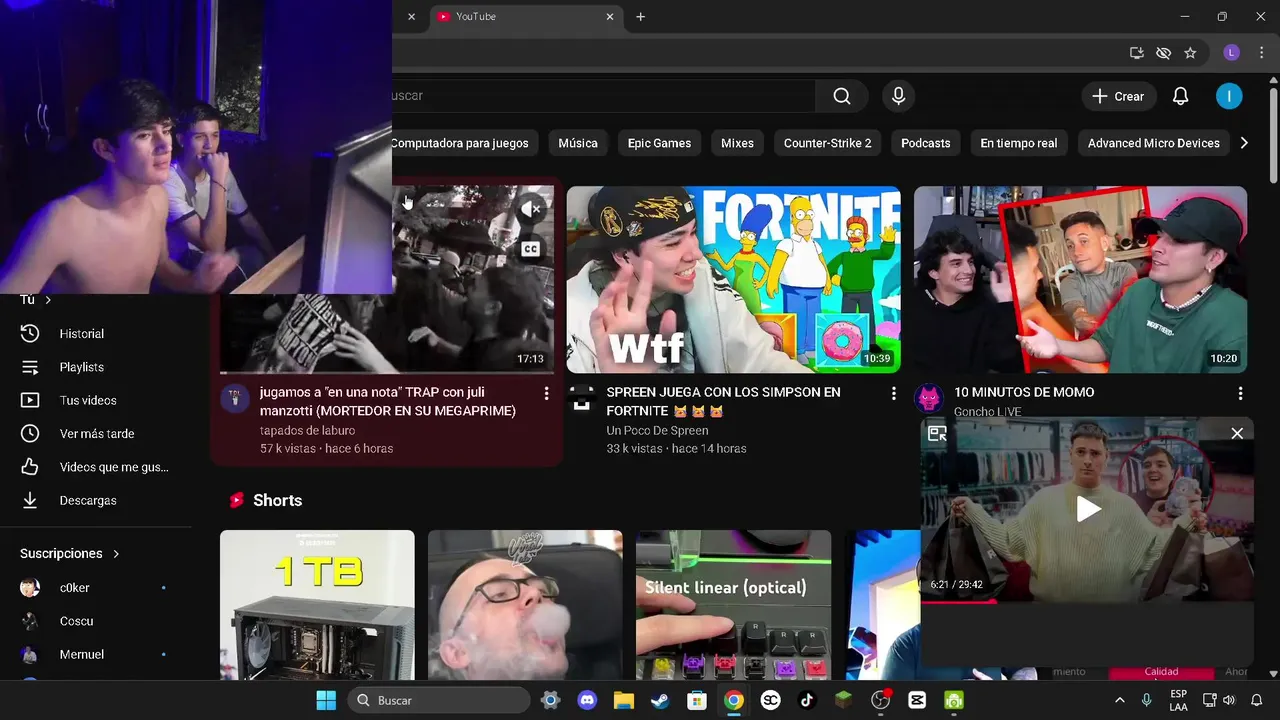Click title jugamos a en una nota TRAP
Viewport: 1280px width, 720px height.
(x=388, y=401)
